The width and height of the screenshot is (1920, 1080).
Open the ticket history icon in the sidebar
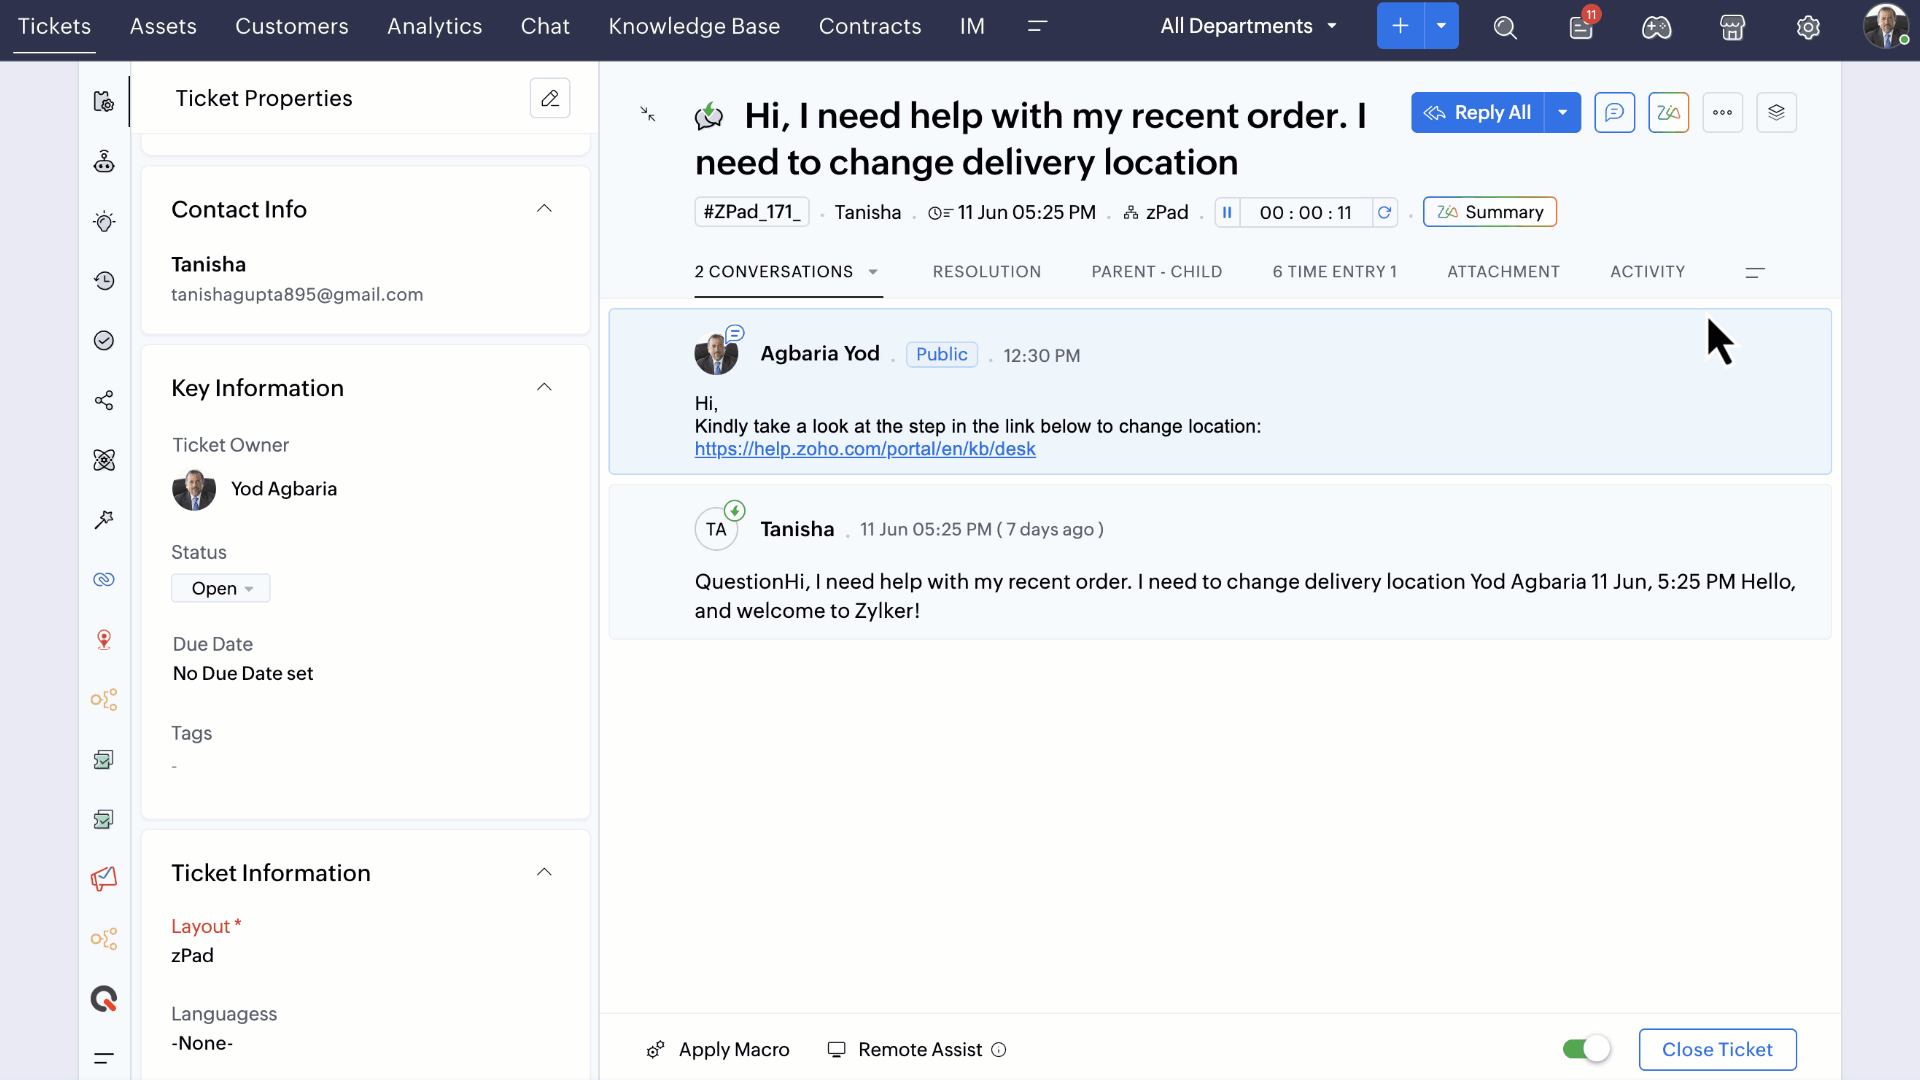pos(104,281)
